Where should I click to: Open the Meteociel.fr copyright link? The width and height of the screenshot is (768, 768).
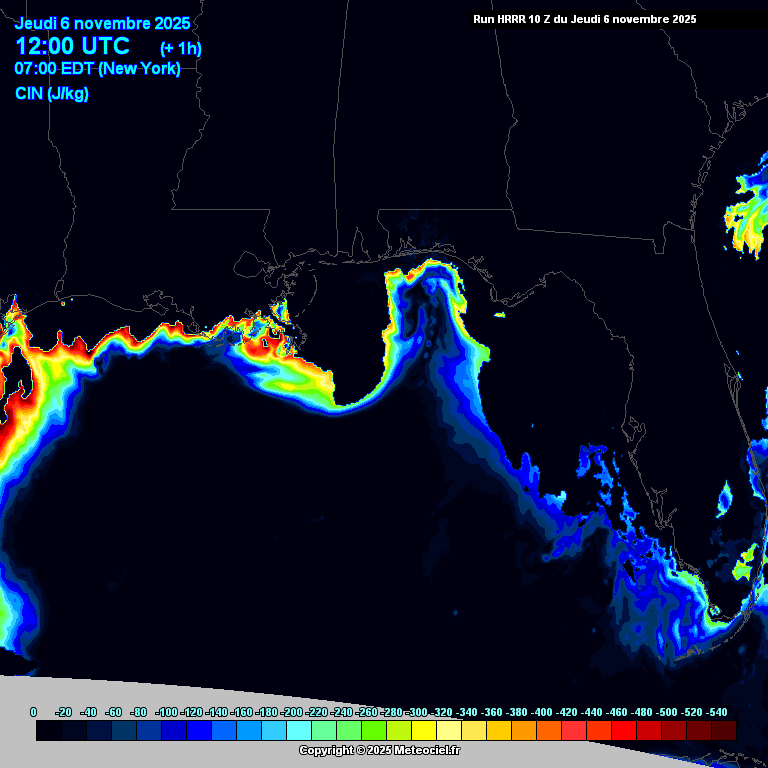[380, 750]
